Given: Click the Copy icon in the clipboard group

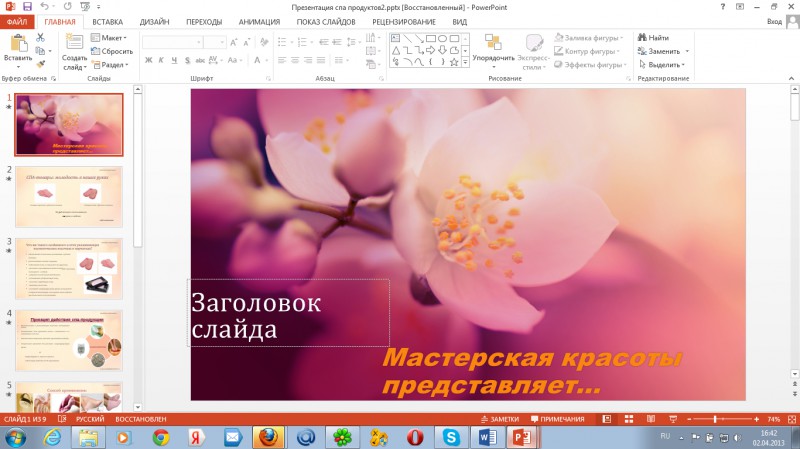Looking at the screenshot, I should tap(40, 51).
